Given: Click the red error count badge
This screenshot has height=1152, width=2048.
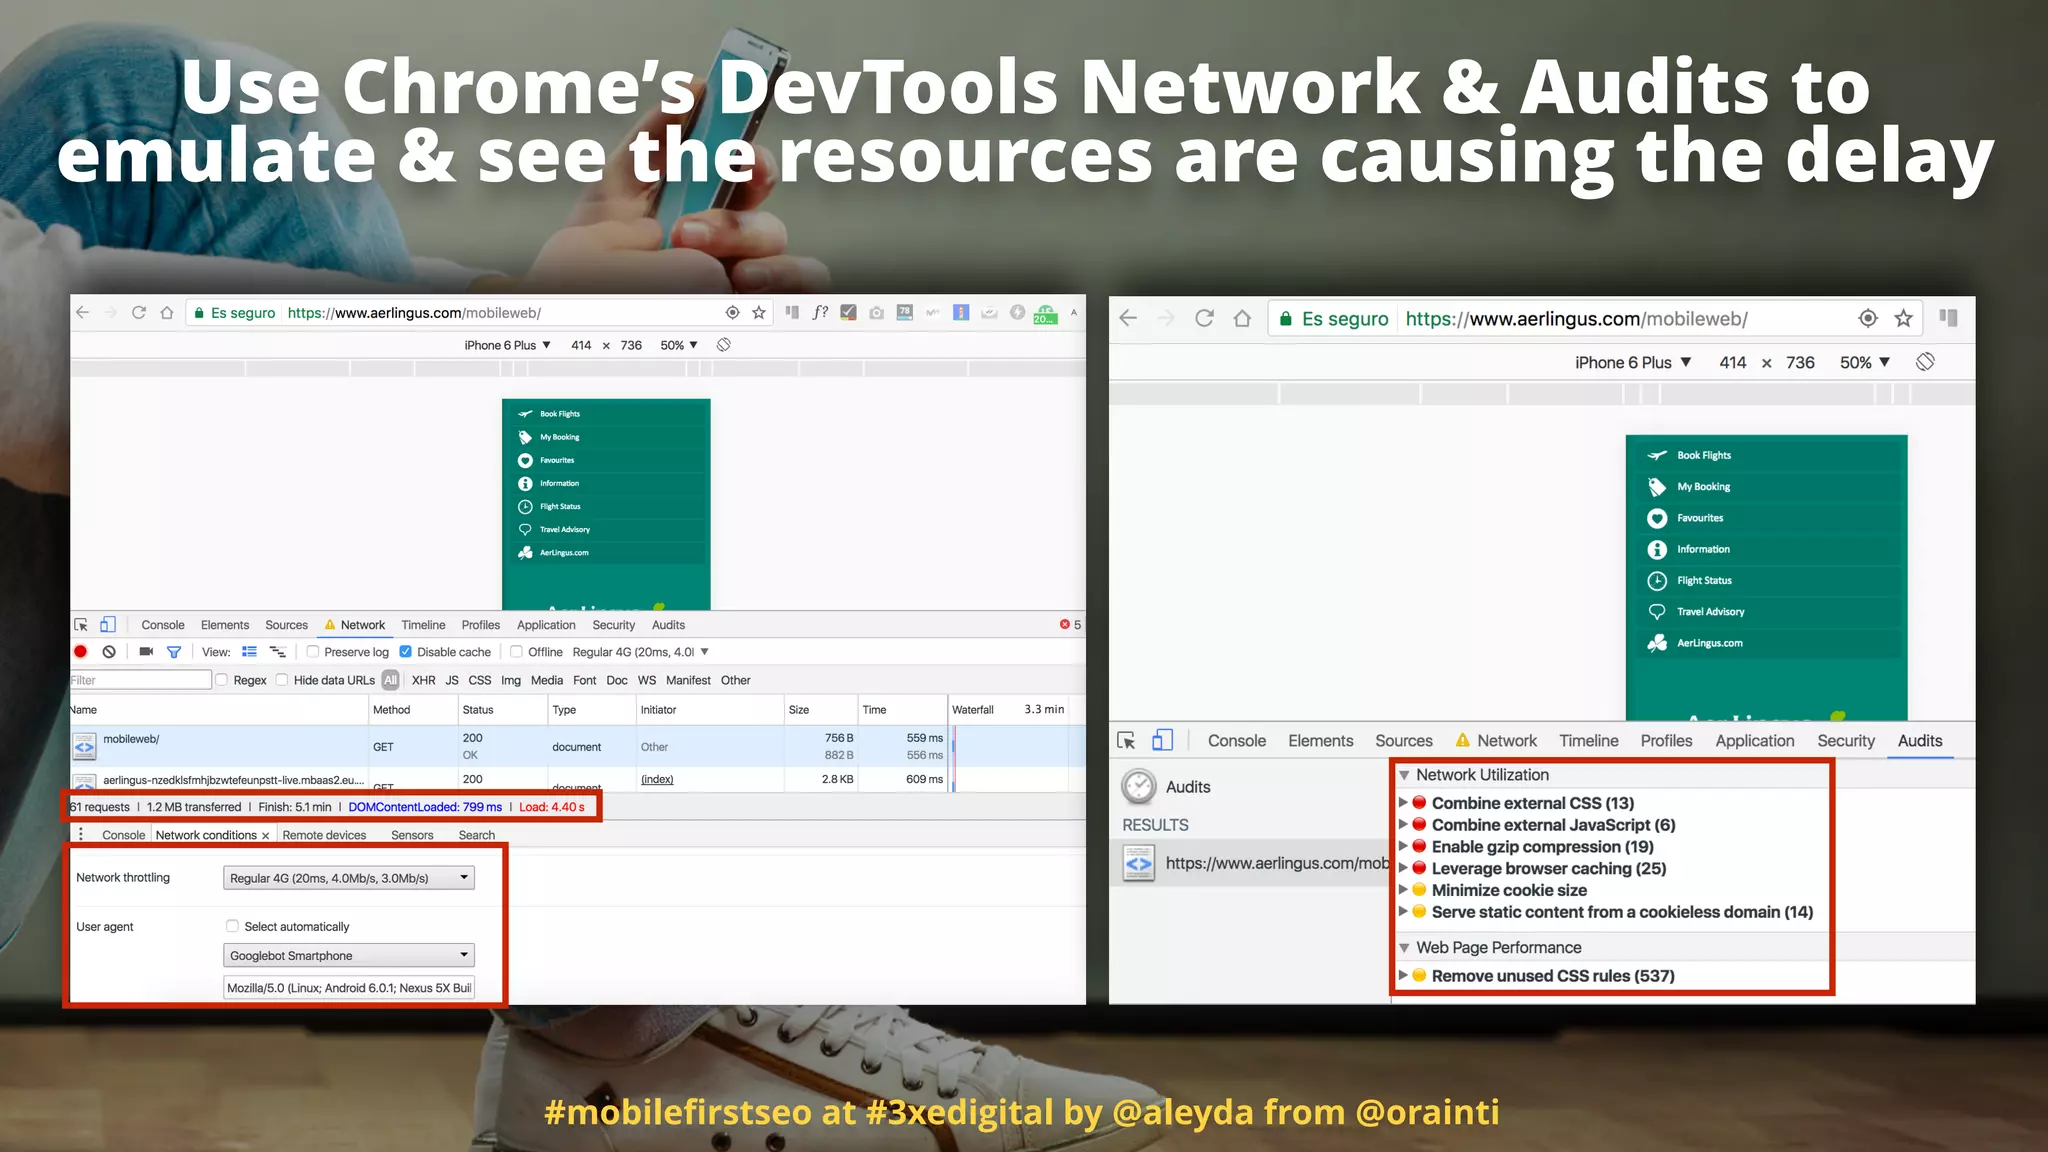Looking at the screenshot, I should click(x=1070, y=625).
